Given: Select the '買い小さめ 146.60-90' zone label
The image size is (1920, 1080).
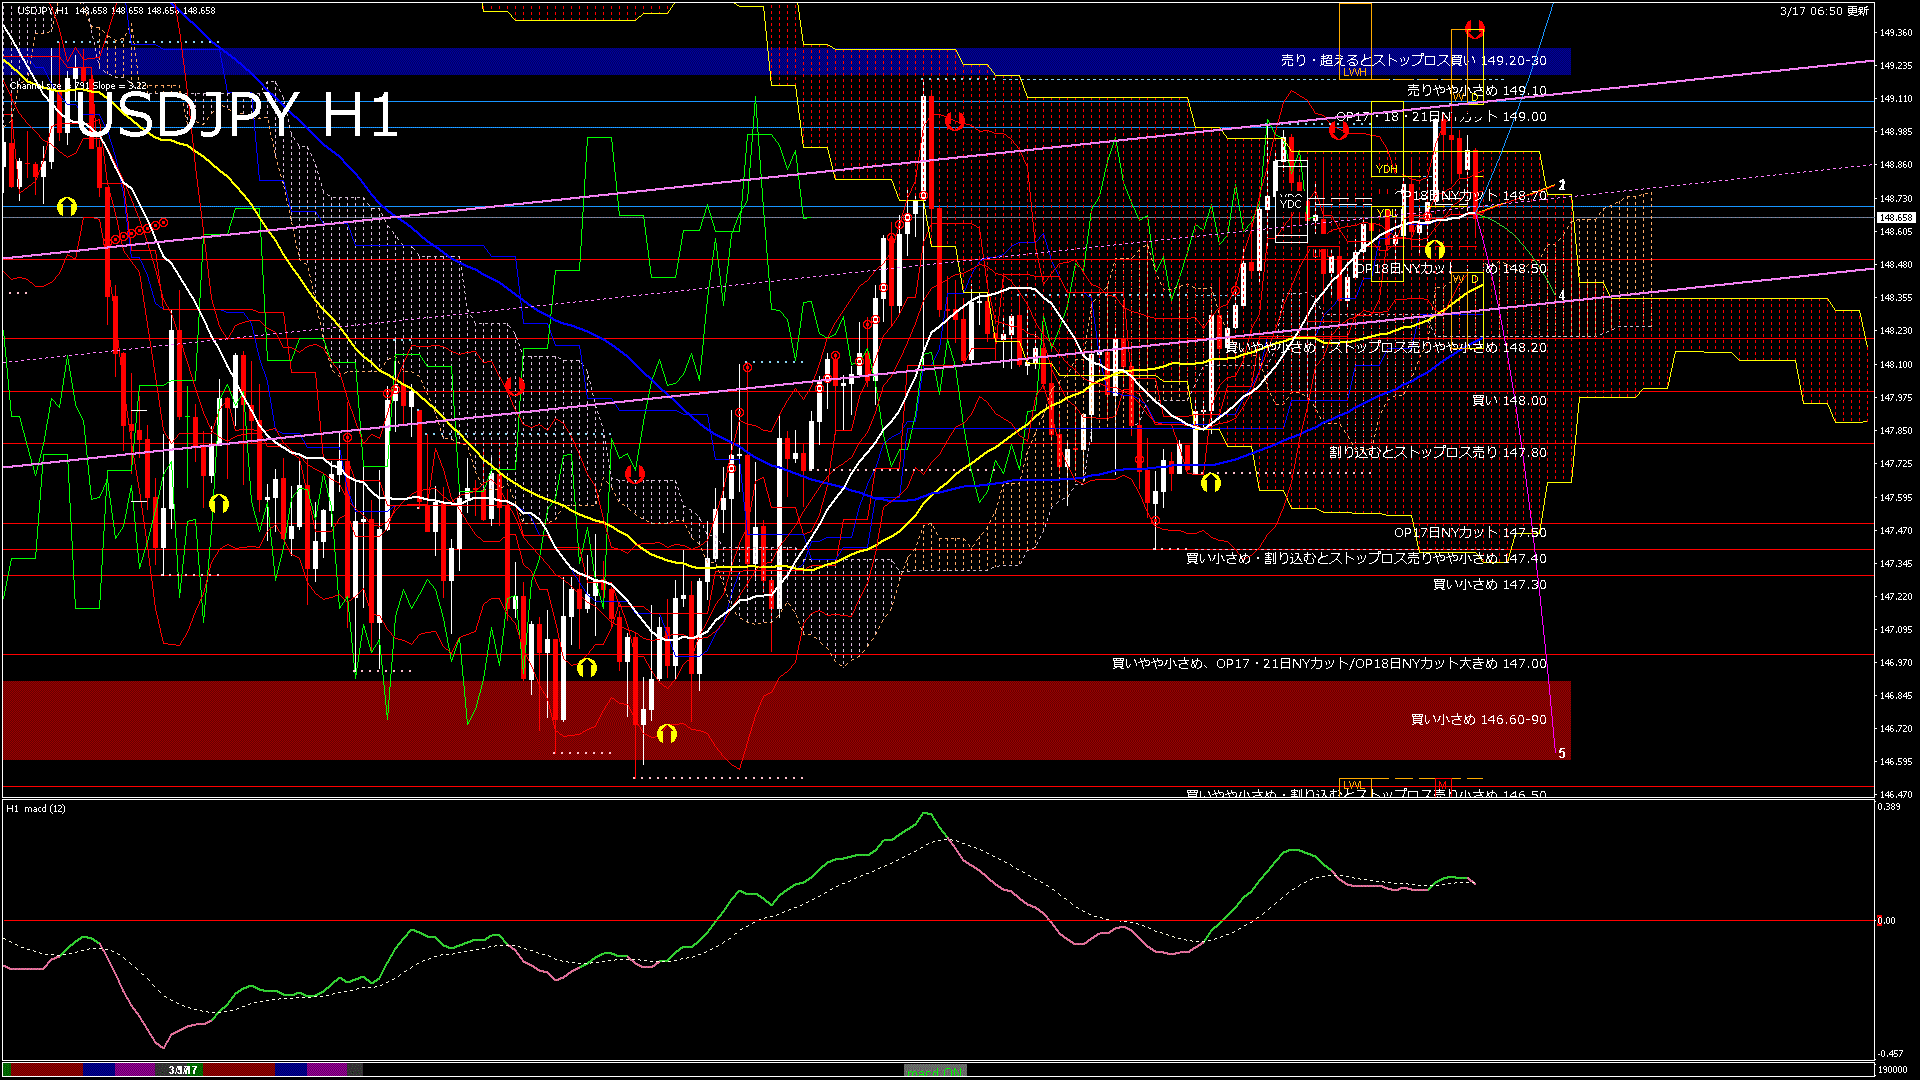Looking at the screenshot, I should [1478, 720].
